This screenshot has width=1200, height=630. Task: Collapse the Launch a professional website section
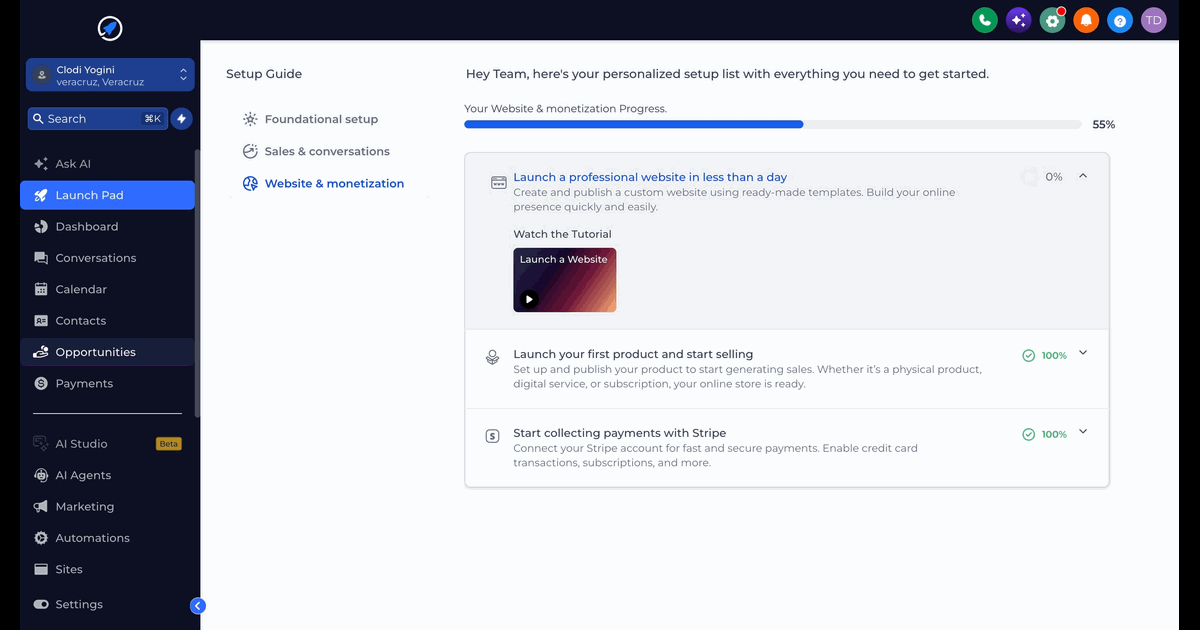point(1083,176)
